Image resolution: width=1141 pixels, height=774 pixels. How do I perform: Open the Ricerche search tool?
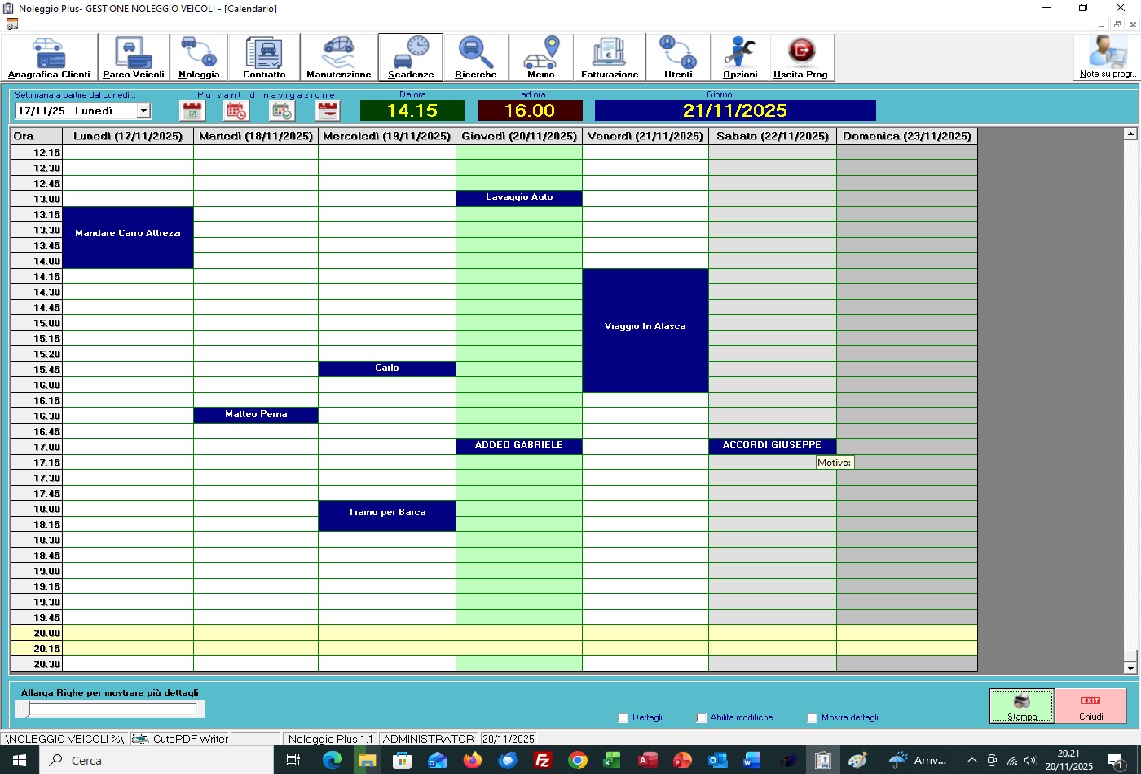click(x=475, y=58)
